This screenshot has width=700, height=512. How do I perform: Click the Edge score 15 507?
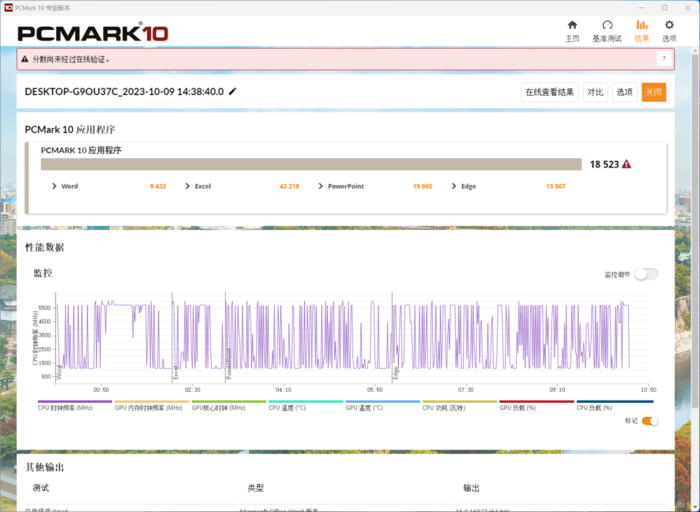point(556,186)
